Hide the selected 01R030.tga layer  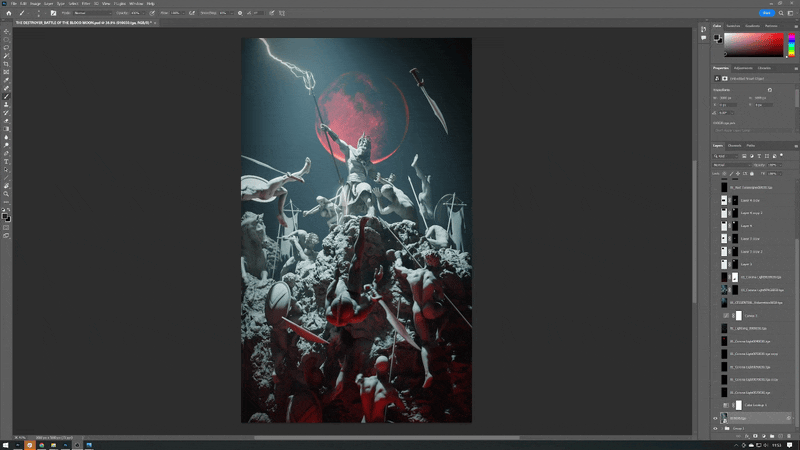(x=715, y=418)
